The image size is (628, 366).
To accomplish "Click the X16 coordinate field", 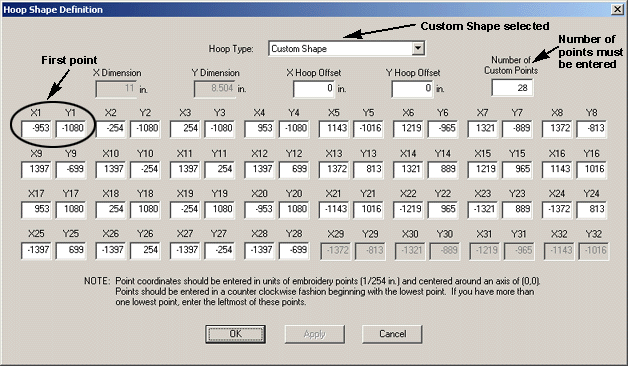I will [558, 170].
